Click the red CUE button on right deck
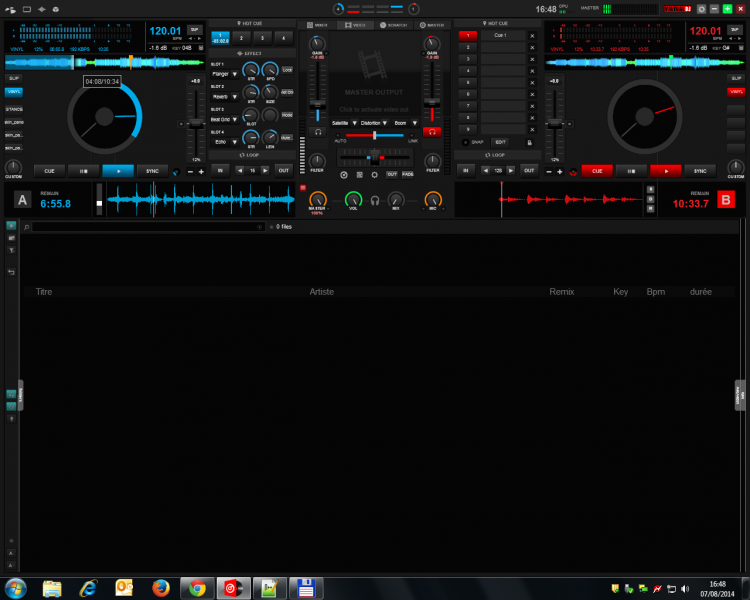The image size is (750, 600). pyautogui.click(x=597, y=171)
